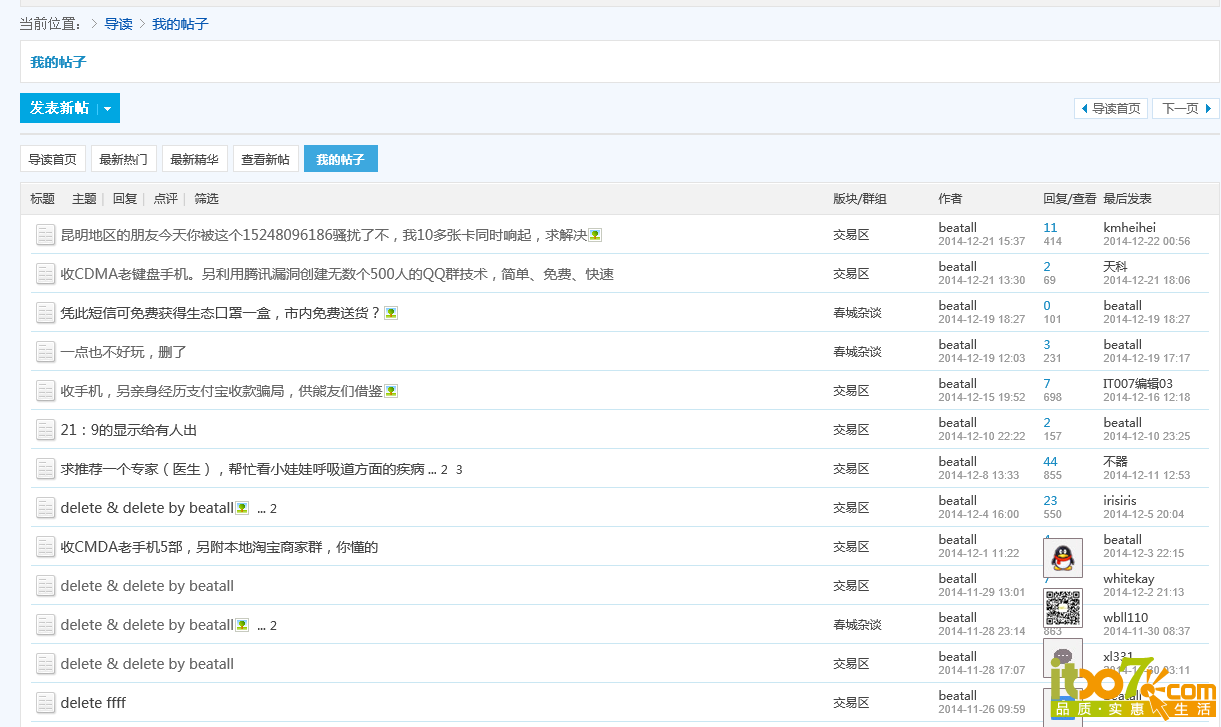The image size is (1221, 727).
Task: Click last poster IT007编辑03
Action: pos(1138,384)
